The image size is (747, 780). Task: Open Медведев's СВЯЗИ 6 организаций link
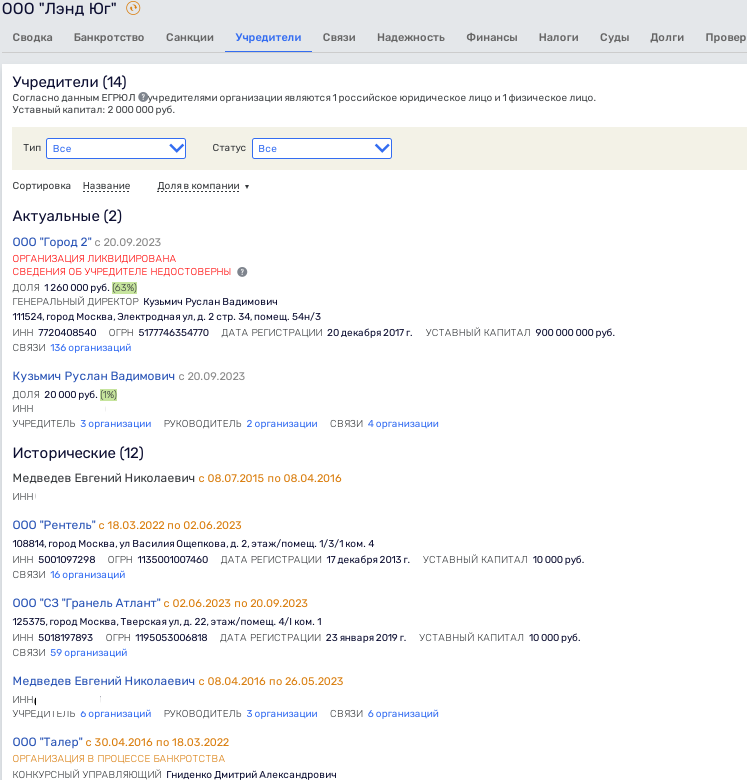[x=403, y=714]
